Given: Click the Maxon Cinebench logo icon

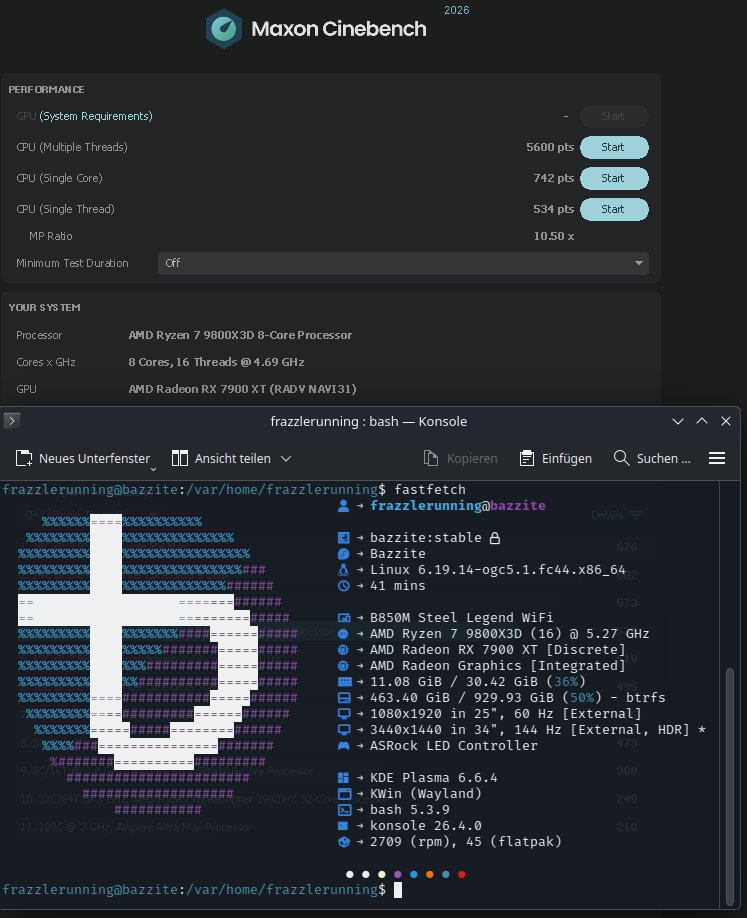Looking at the screenshot, I should pos(224,29).
